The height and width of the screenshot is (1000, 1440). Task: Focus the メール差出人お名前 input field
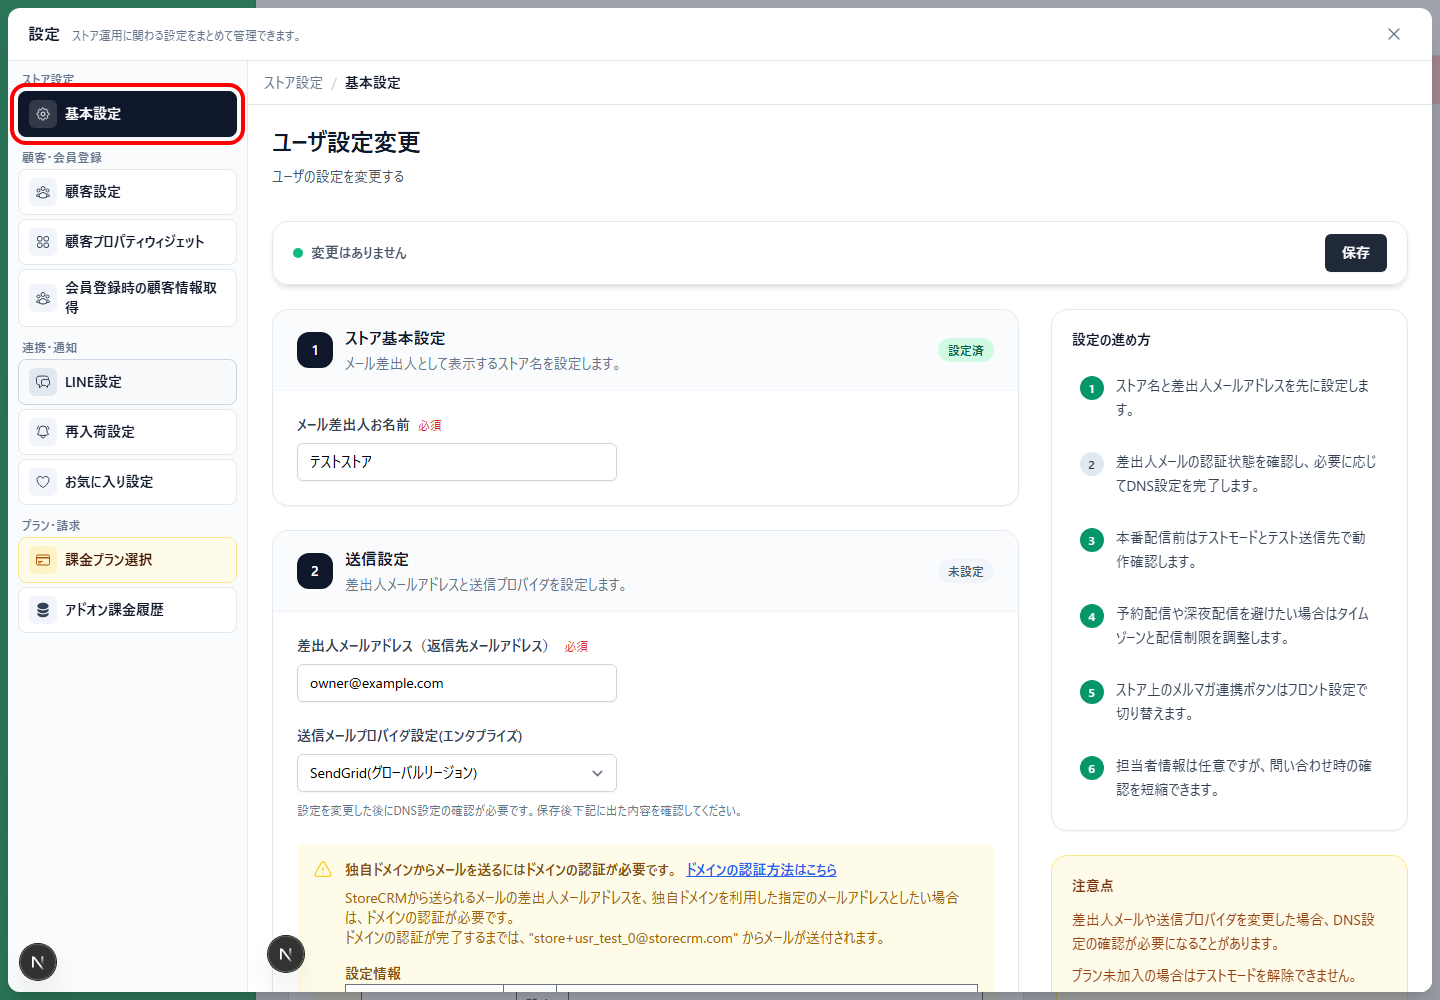[457, 462]
